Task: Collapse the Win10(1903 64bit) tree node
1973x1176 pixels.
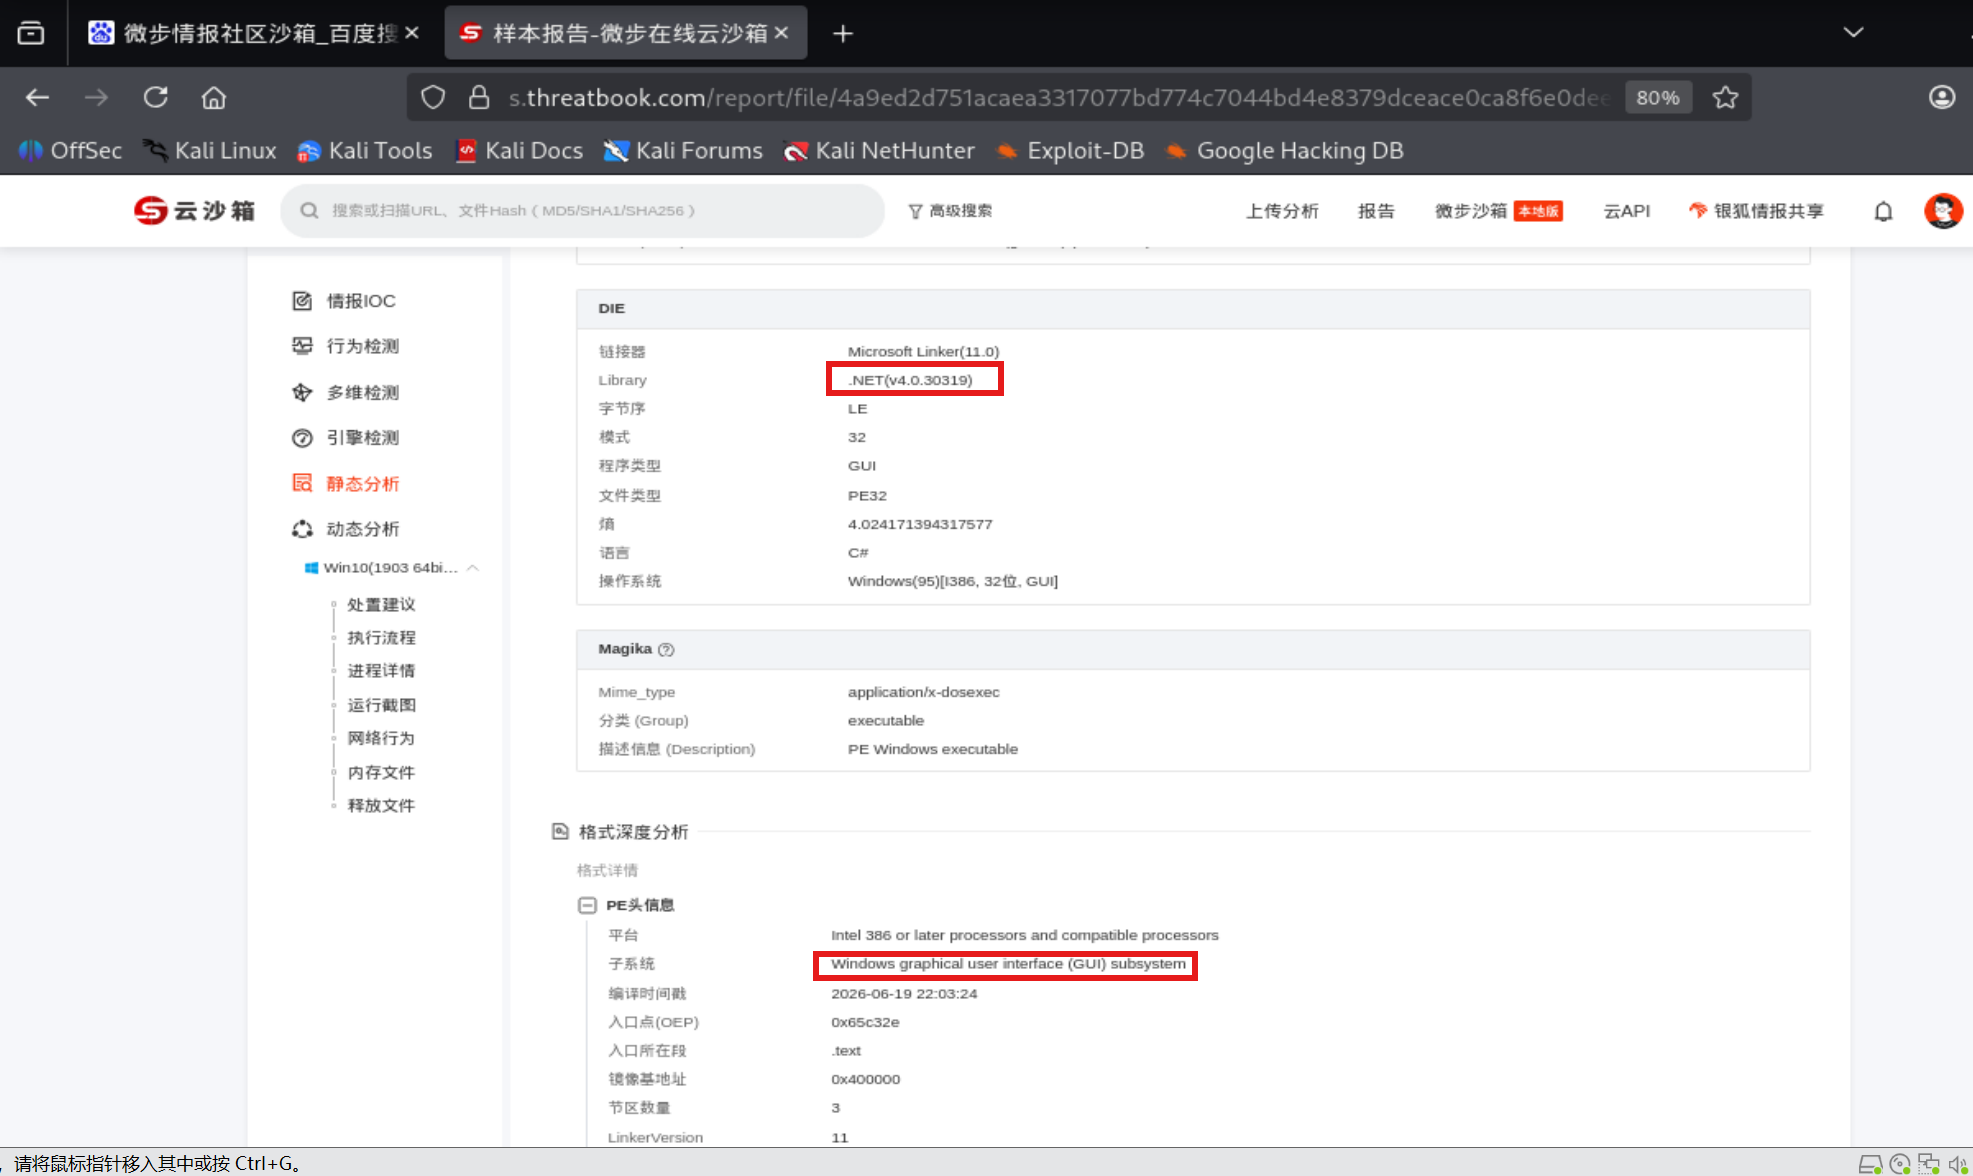Action: click(473, 568)
